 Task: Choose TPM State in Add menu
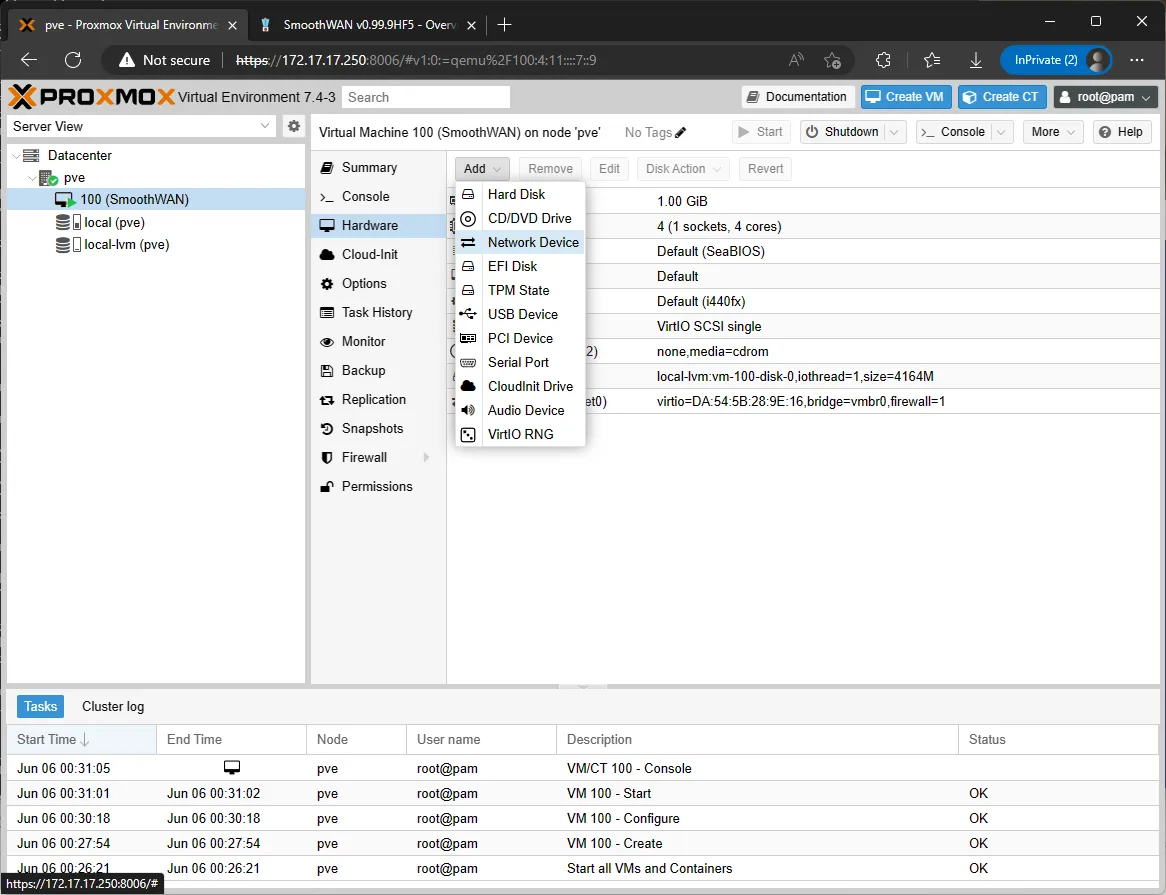point(520,290)
